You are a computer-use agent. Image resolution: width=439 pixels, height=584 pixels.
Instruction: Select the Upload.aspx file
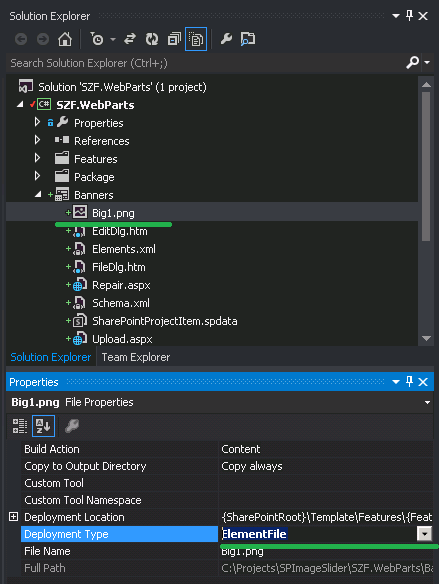pyautogui.click(x=122, y=339)
